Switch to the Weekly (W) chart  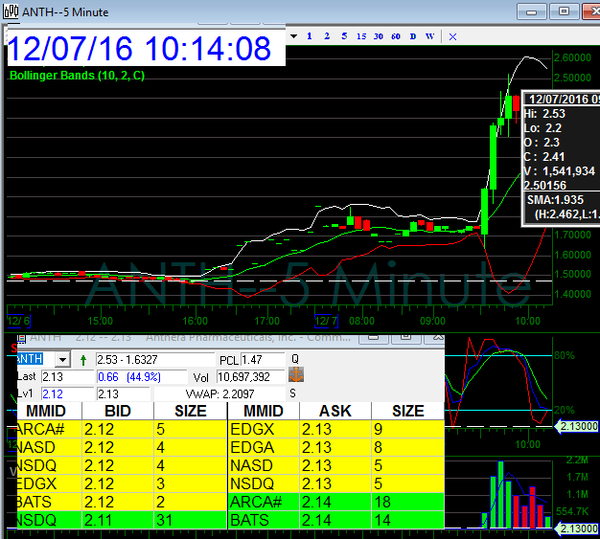[429, 36]
